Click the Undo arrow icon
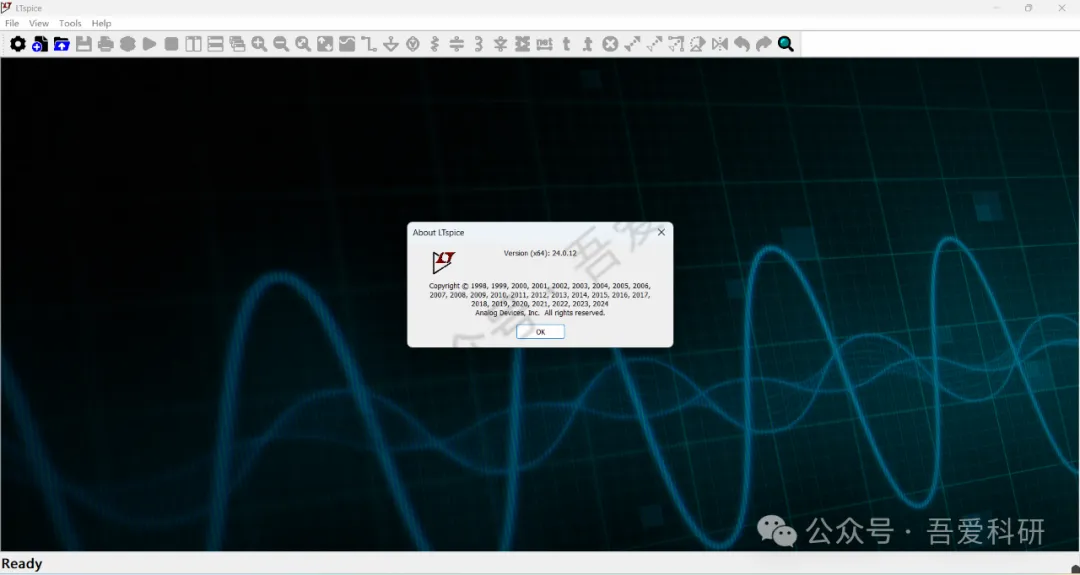Image resolution: width=1080 pixels, height=575 pixels. [742, 44]
